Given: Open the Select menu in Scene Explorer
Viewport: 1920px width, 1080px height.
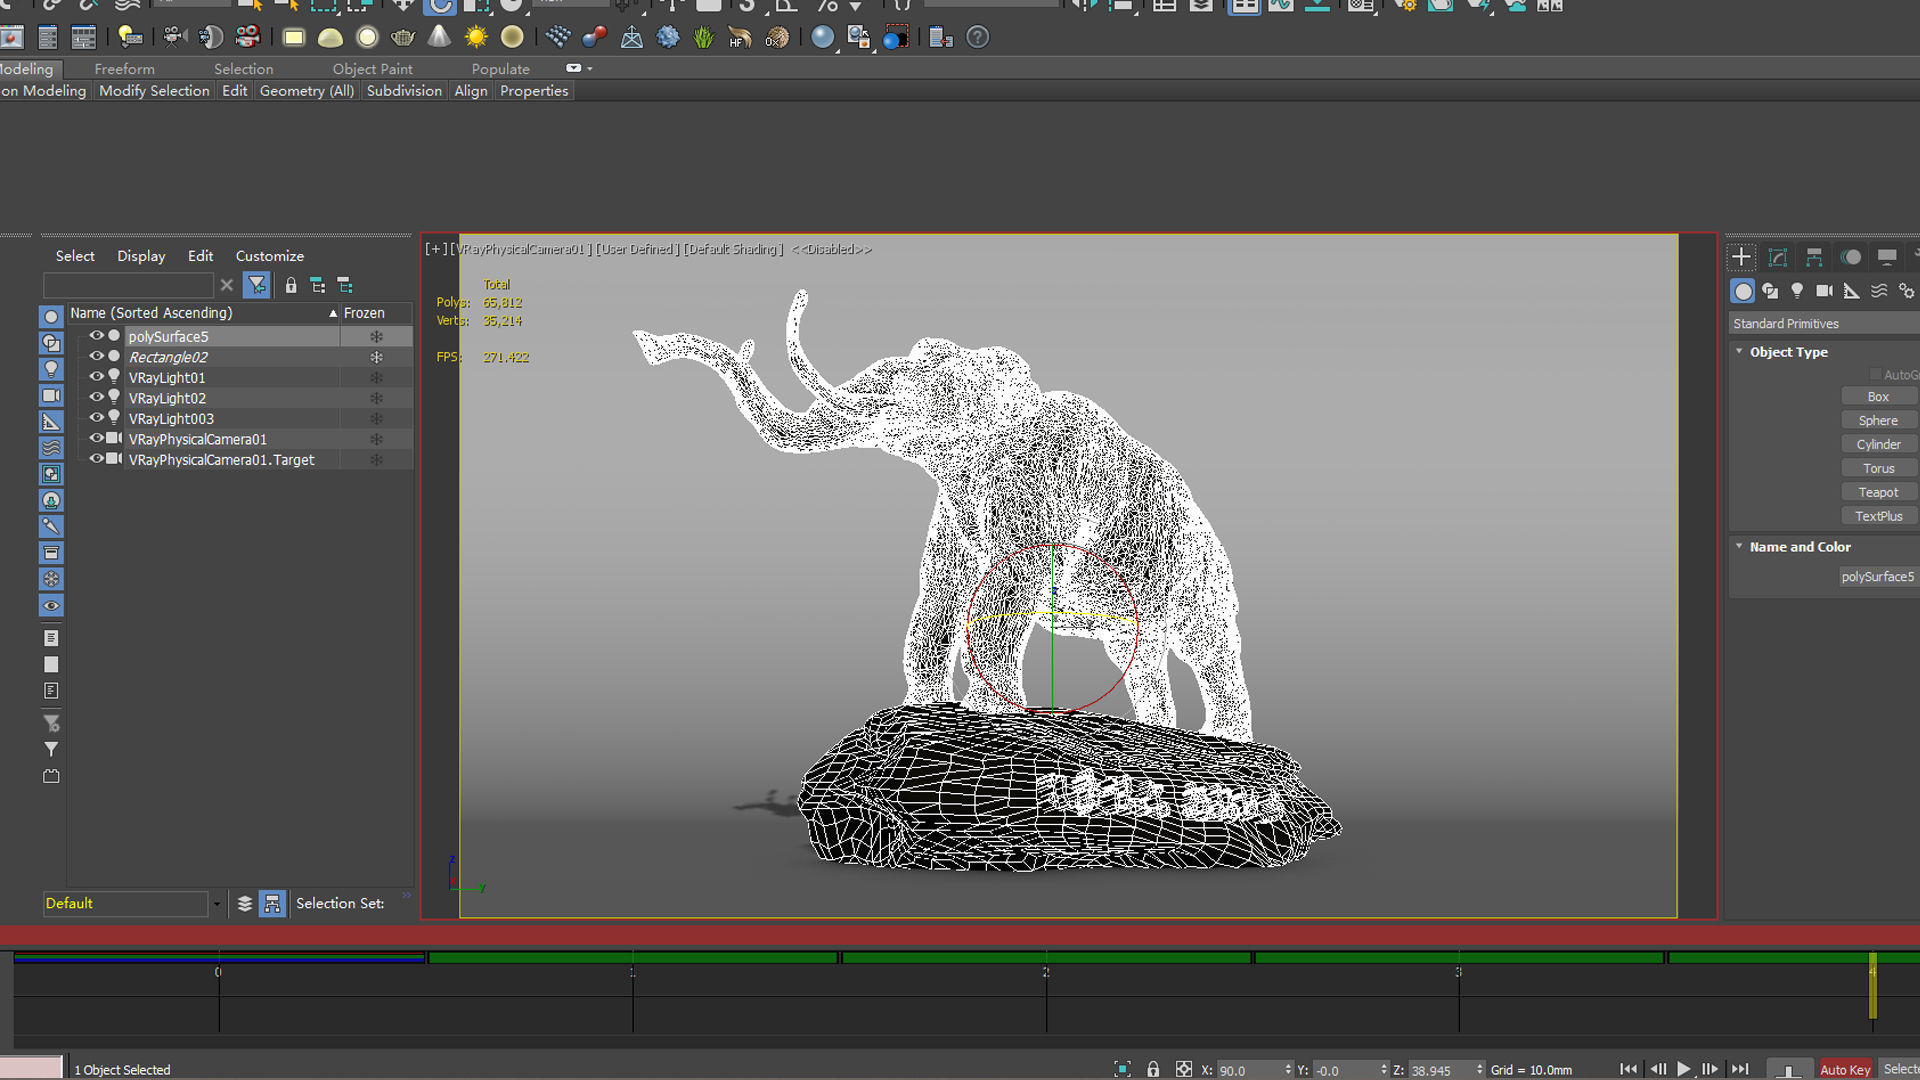Looking at the screenshot, I should pos(75,256).
